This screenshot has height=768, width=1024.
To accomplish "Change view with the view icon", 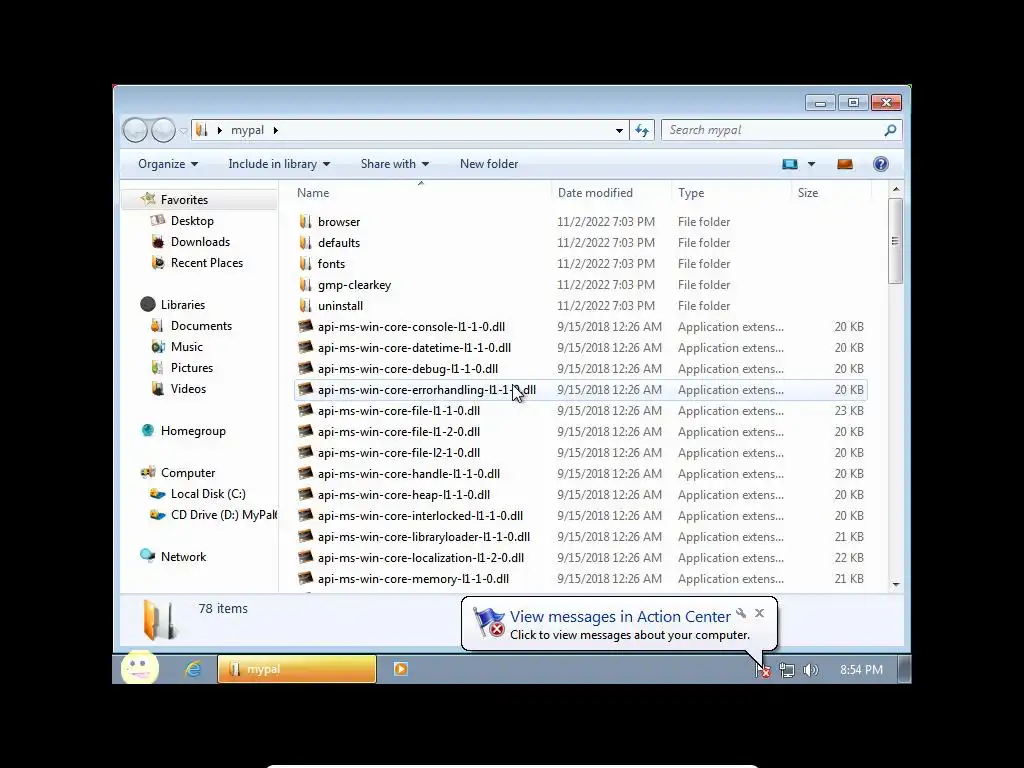I will tap(790, 164).
